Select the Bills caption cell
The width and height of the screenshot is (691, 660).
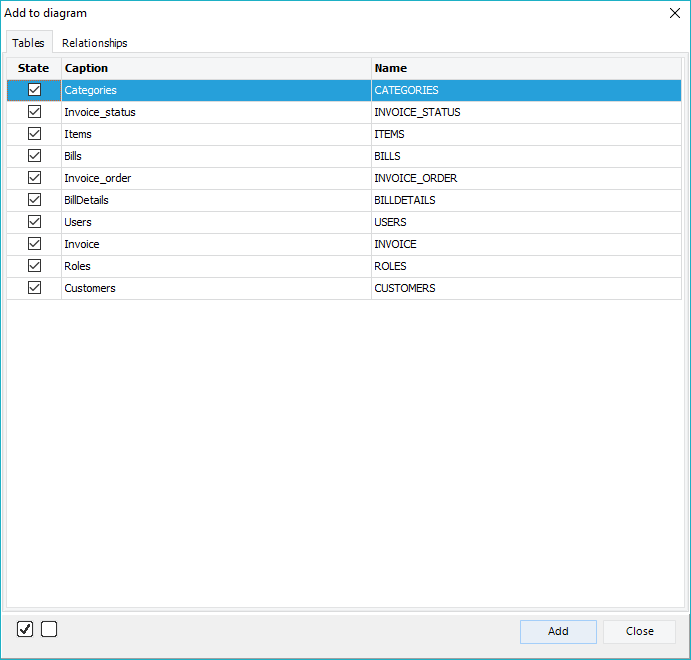[x=216, y=156]
